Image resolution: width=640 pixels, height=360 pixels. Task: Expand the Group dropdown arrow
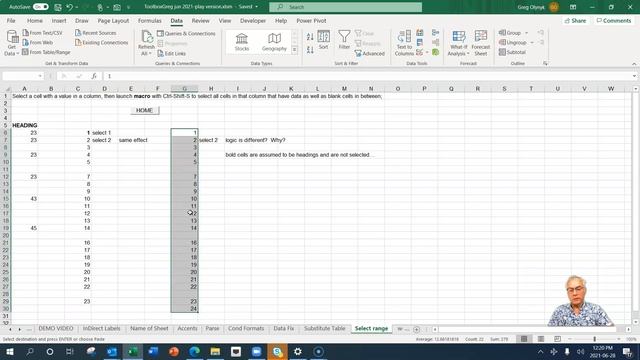point(527,33)
